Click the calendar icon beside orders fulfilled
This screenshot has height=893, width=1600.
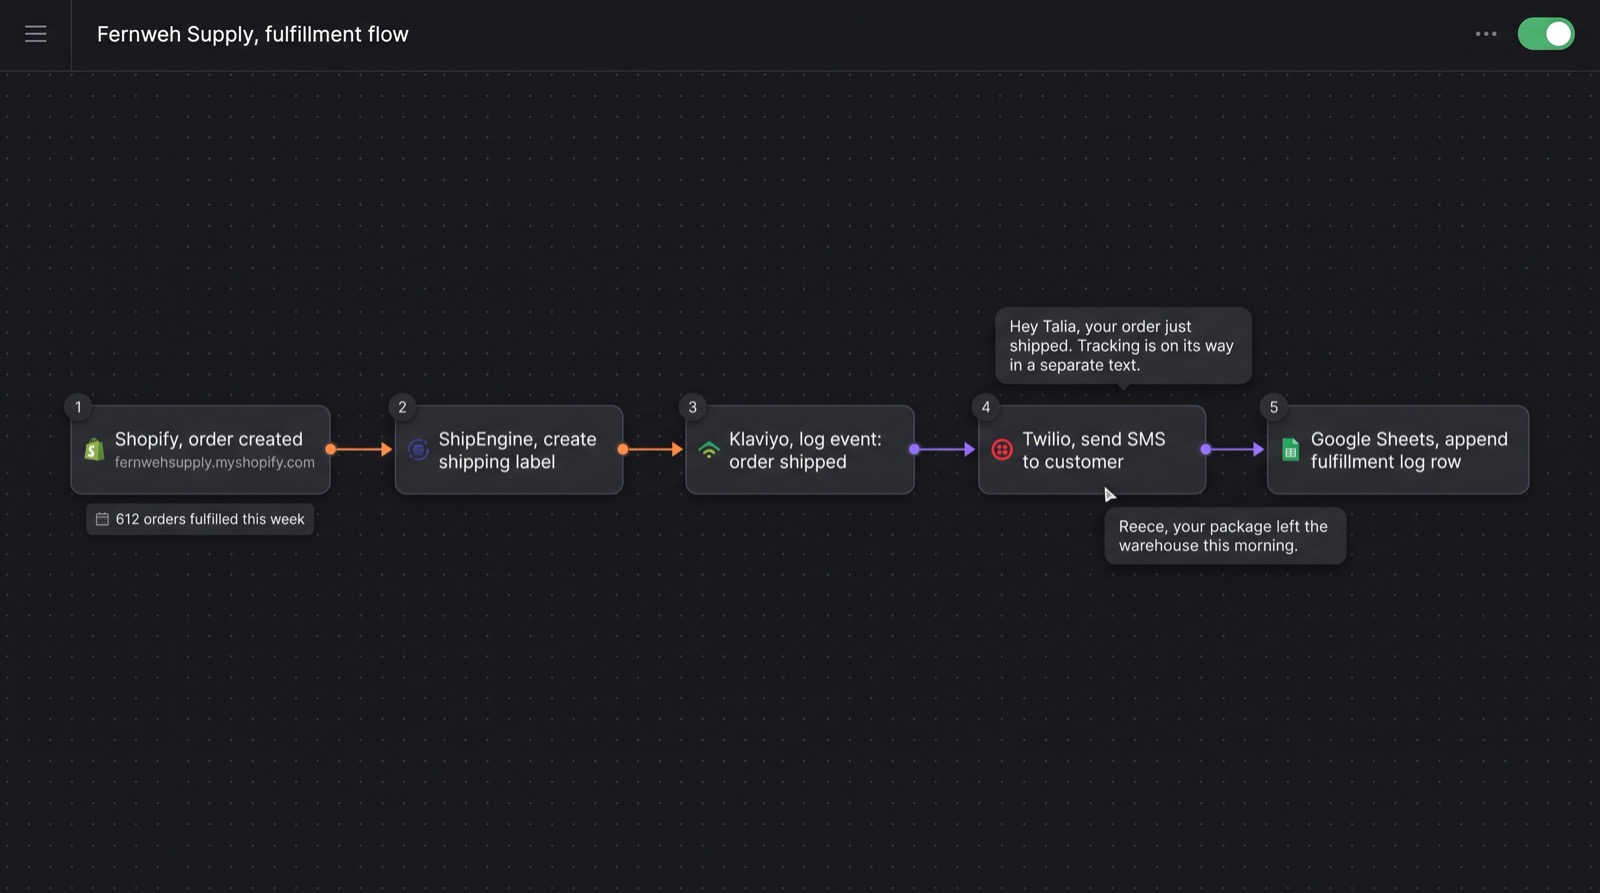tap(102, 519)
